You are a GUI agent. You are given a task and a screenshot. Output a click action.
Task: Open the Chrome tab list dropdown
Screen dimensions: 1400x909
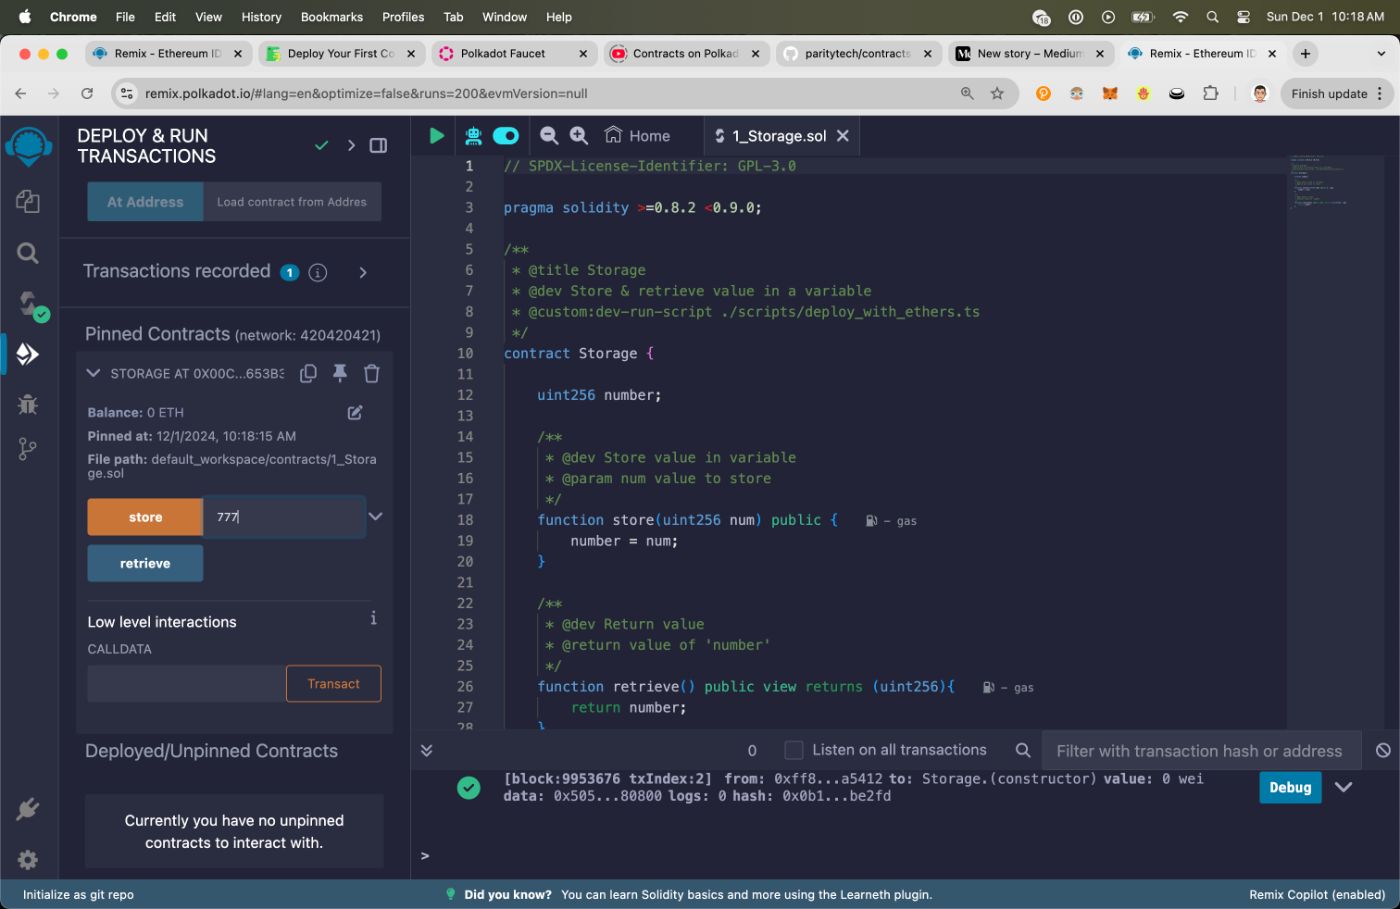pyautogui.click(x=1381, y=54)
